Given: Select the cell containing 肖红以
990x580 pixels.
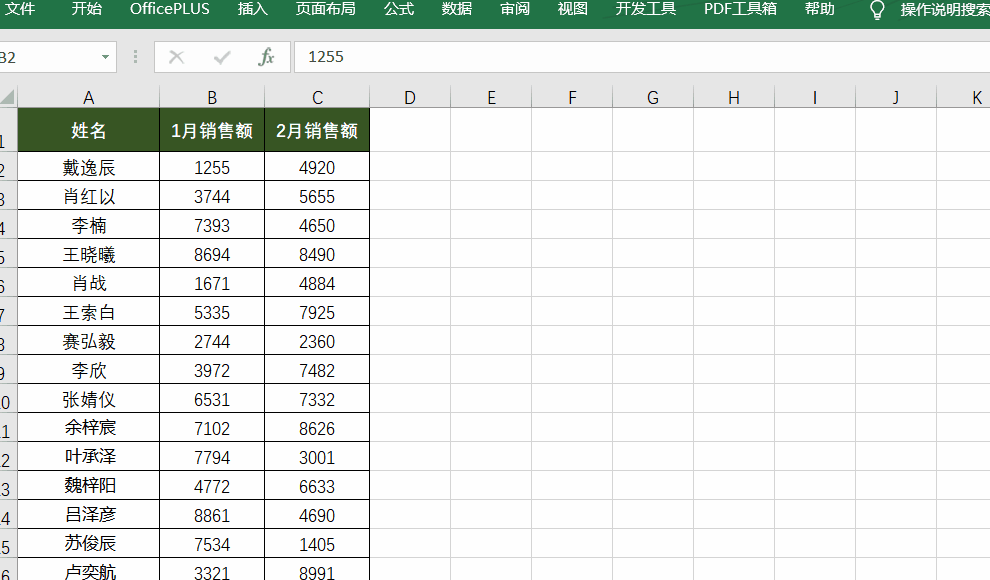Looking at the screenshot, I should tap(88, 196).
